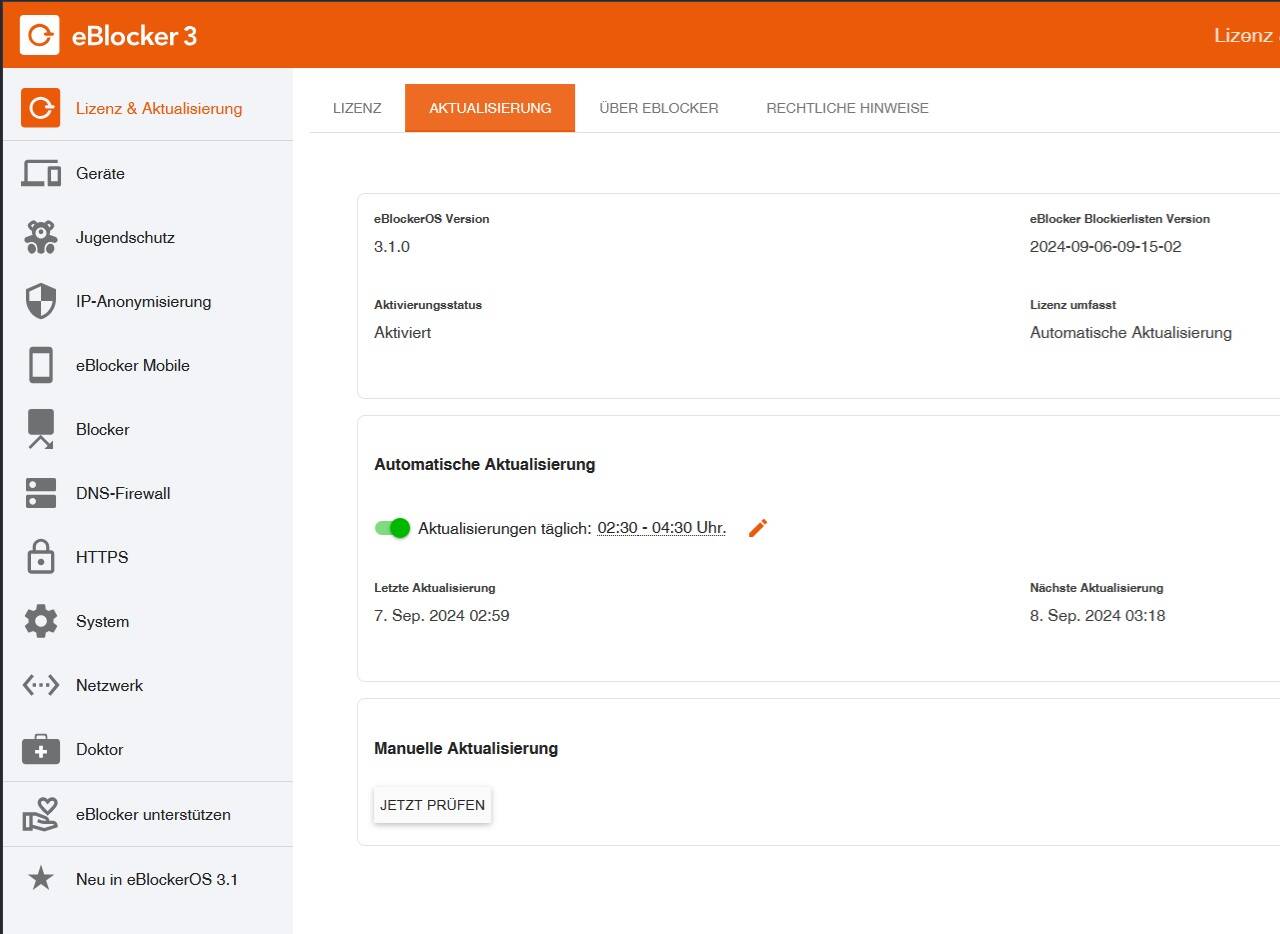Switch to the Lizenz tab
The image size is (1280, 934).
point(357,108)
